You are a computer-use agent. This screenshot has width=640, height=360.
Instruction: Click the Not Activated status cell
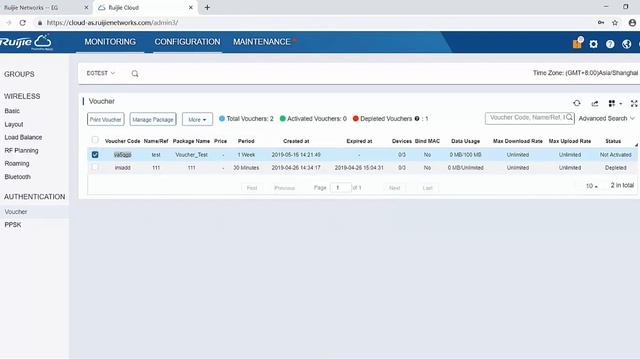pos(616,155)
